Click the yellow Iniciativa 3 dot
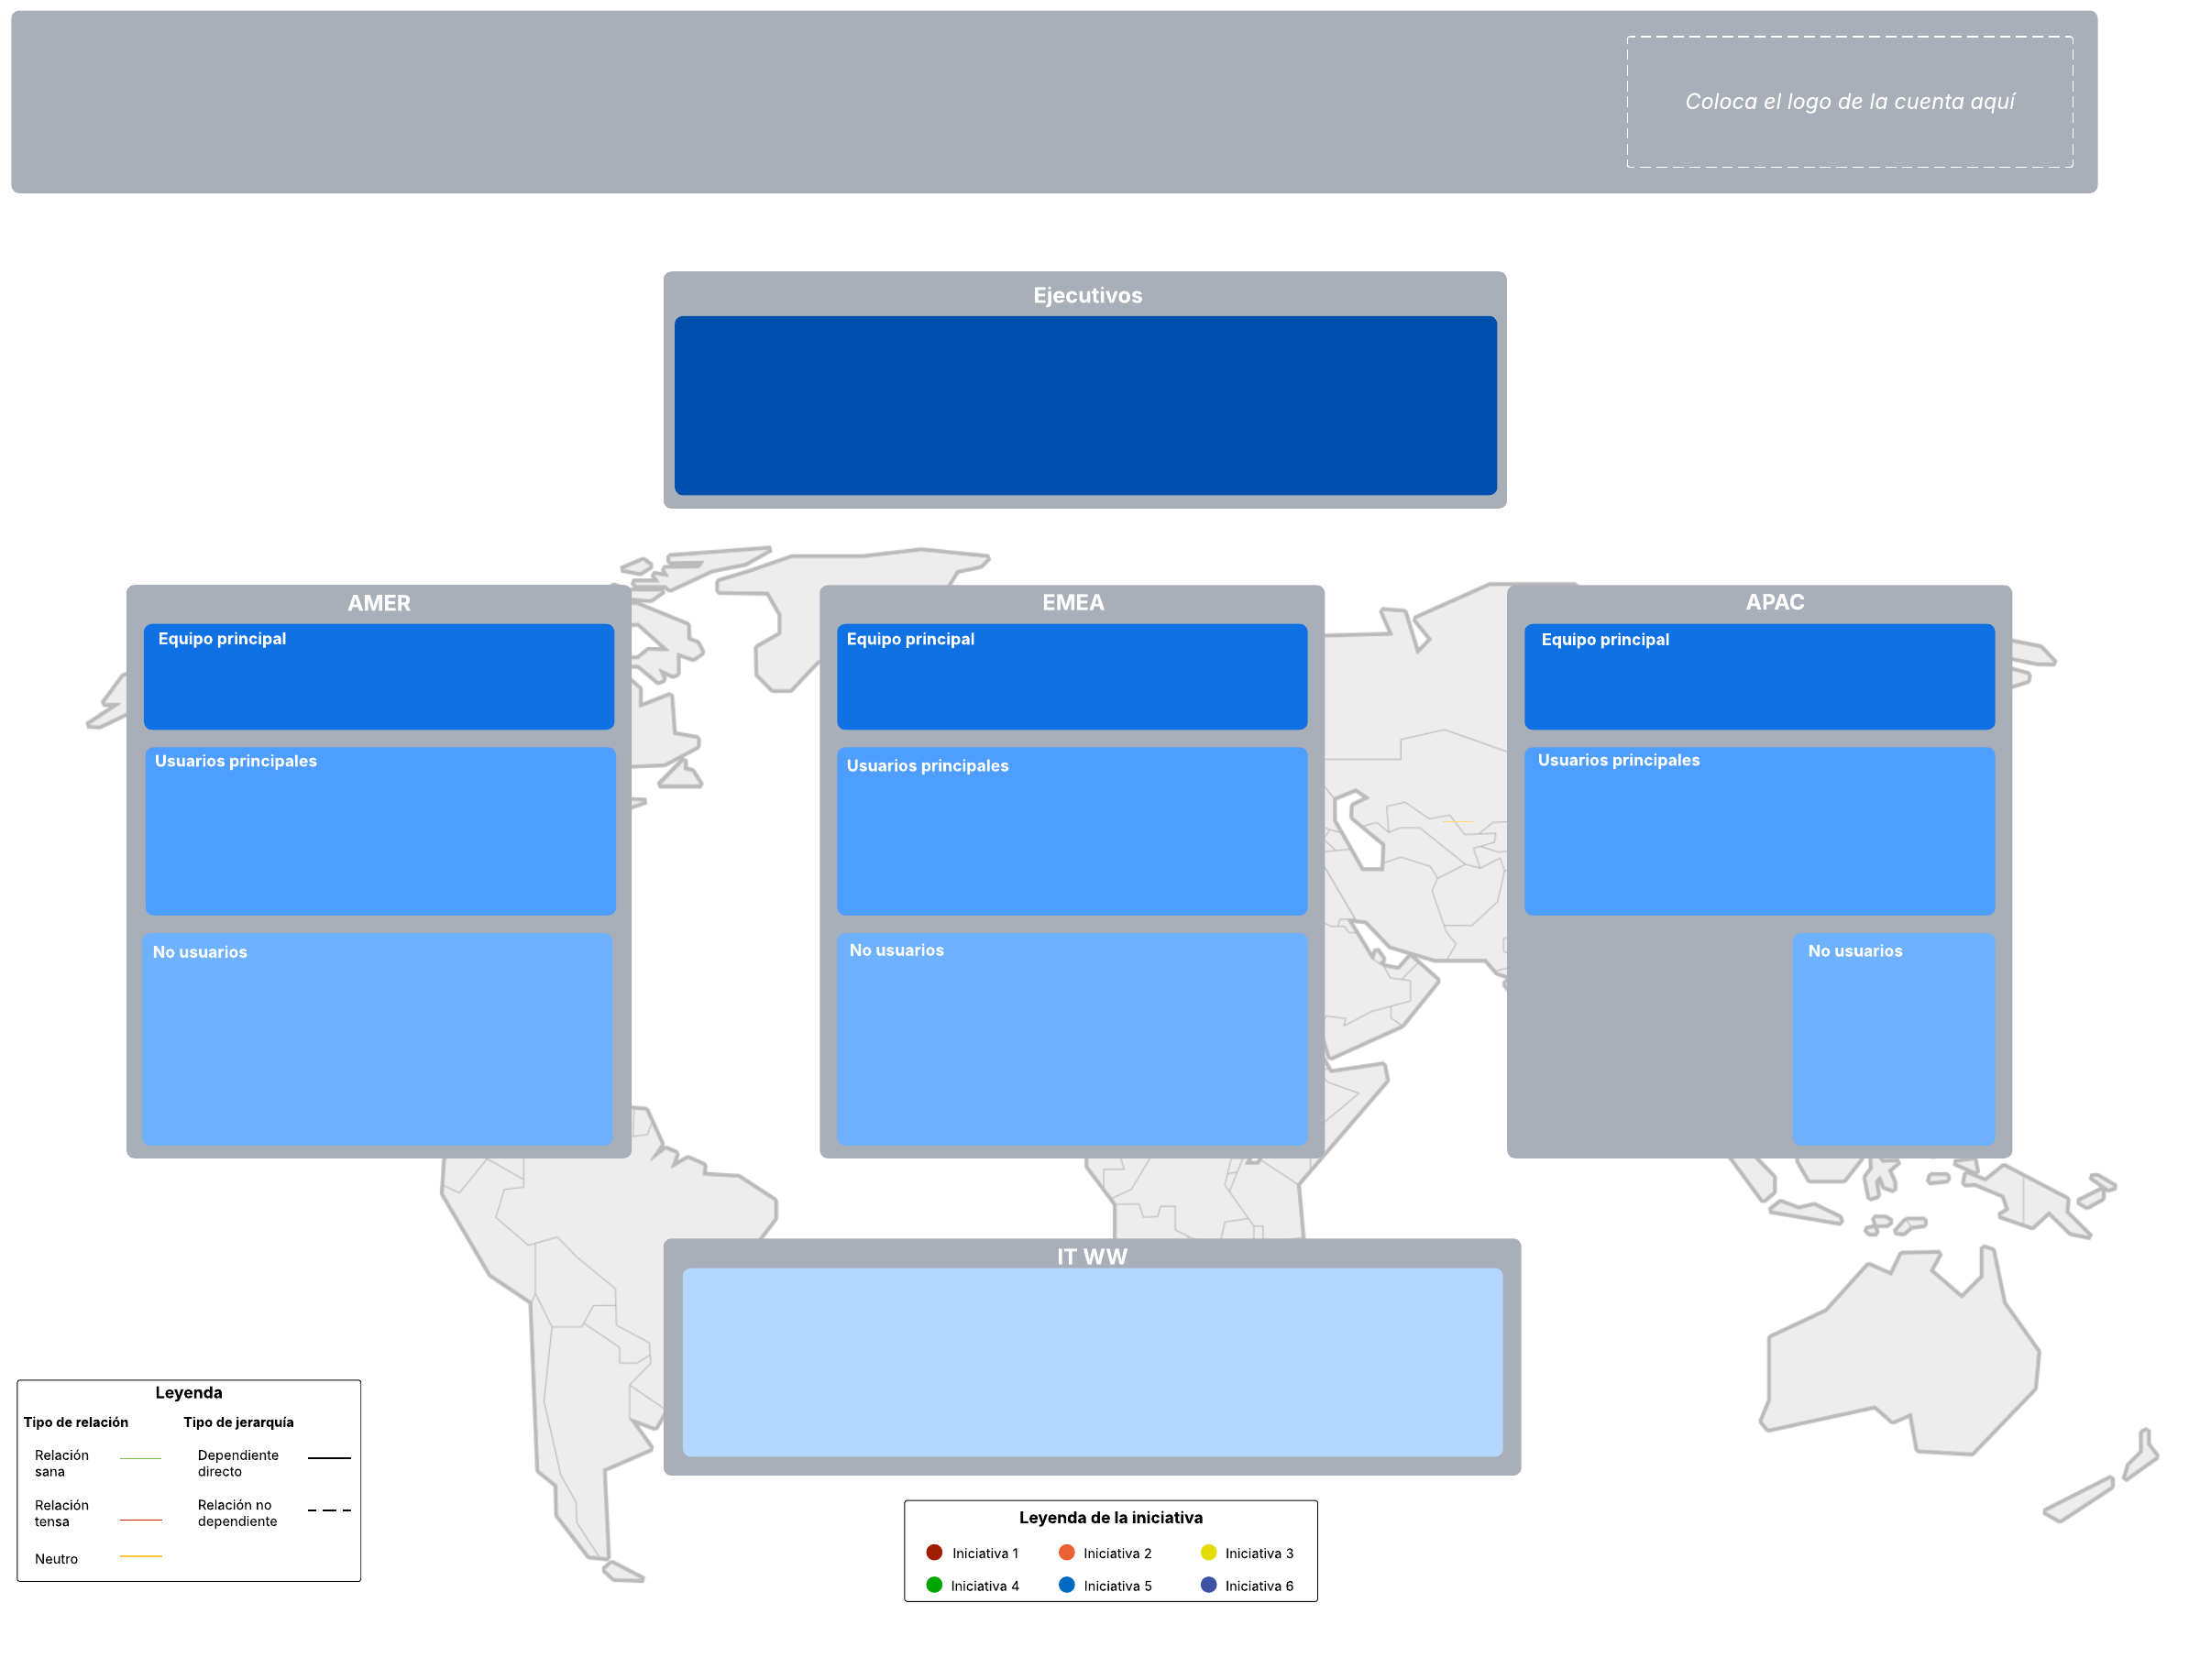The height and width of the screenshot is (1680, 2200). (1208, 1552)
